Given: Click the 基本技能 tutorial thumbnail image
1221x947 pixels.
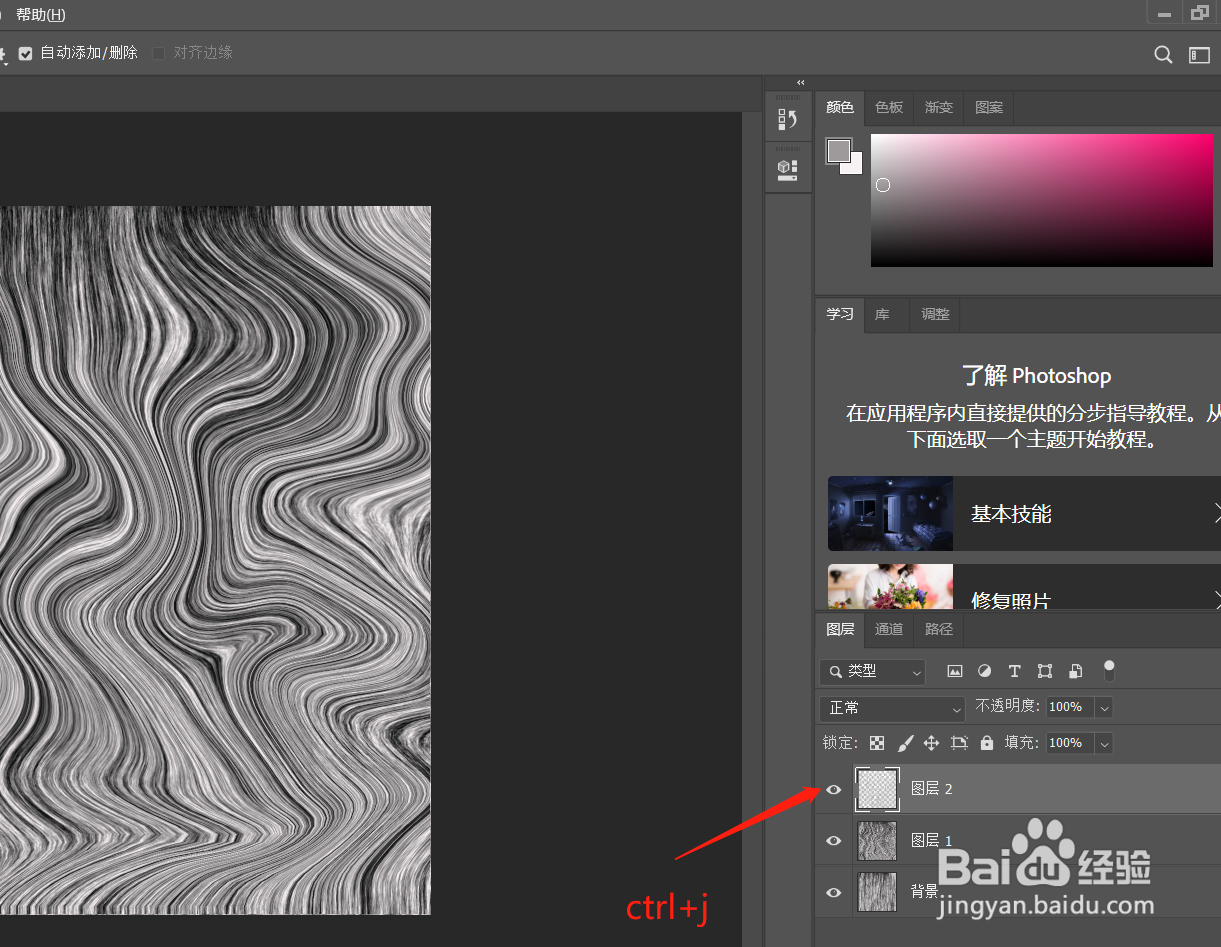Looking at the screenshot, I should (890, 514).
